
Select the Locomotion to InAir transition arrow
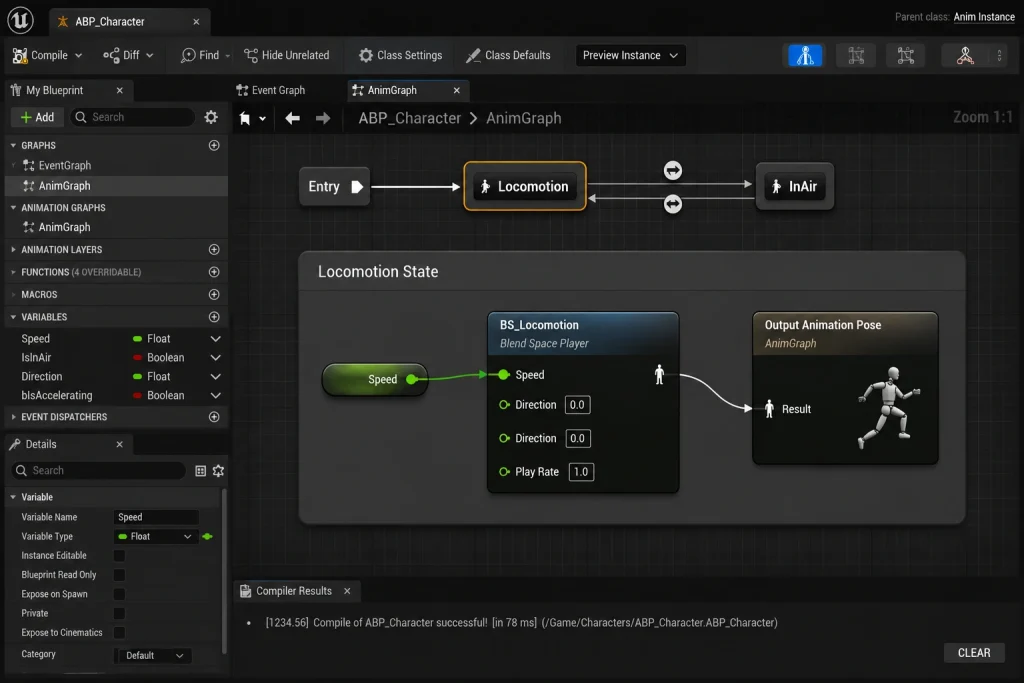coord(673,170)
